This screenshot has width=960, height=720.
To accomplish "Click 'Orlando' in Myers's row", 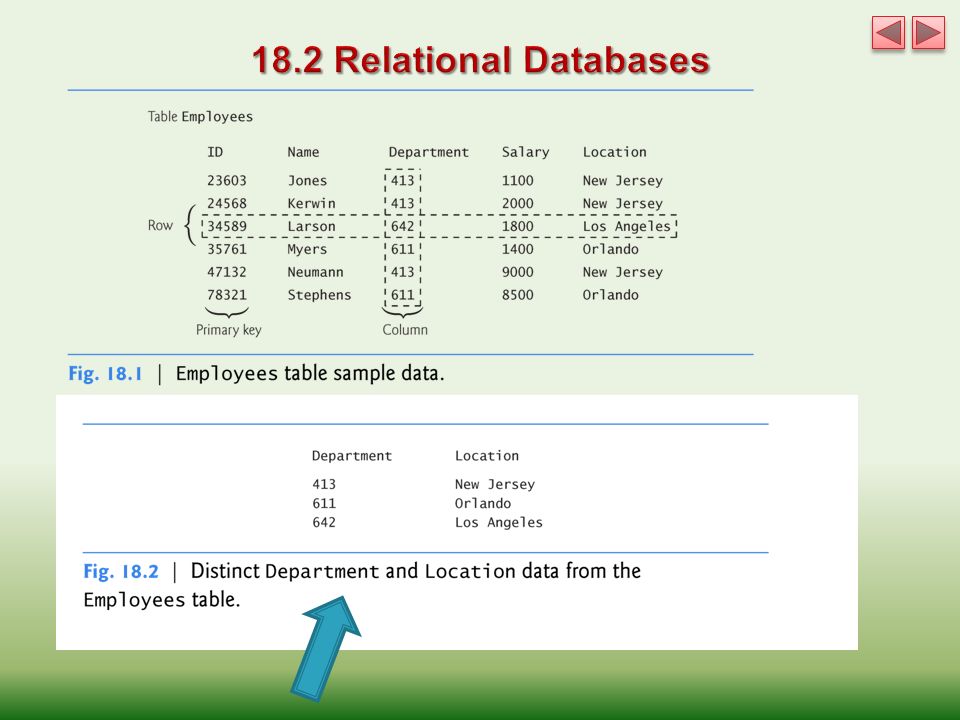I will [x=610, y=249].
